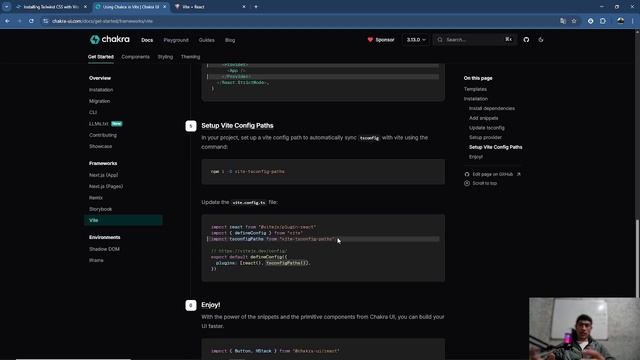Open CLI in the sidebar
The width and height of the screenshot is (640, 360).
pos(93,112)
